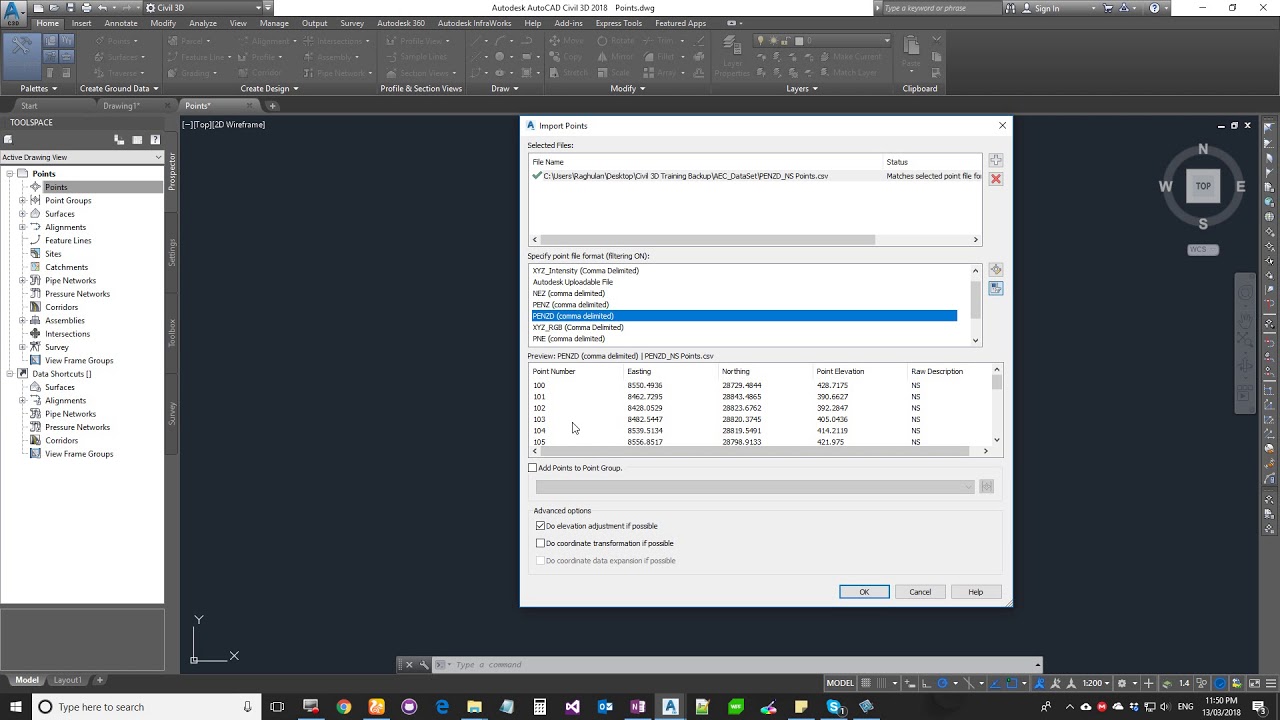Image resolution: width=1280 pixels, height=720 pixels.
Task: Click the red X remove file icon
Action: click(x=995, y=178)
